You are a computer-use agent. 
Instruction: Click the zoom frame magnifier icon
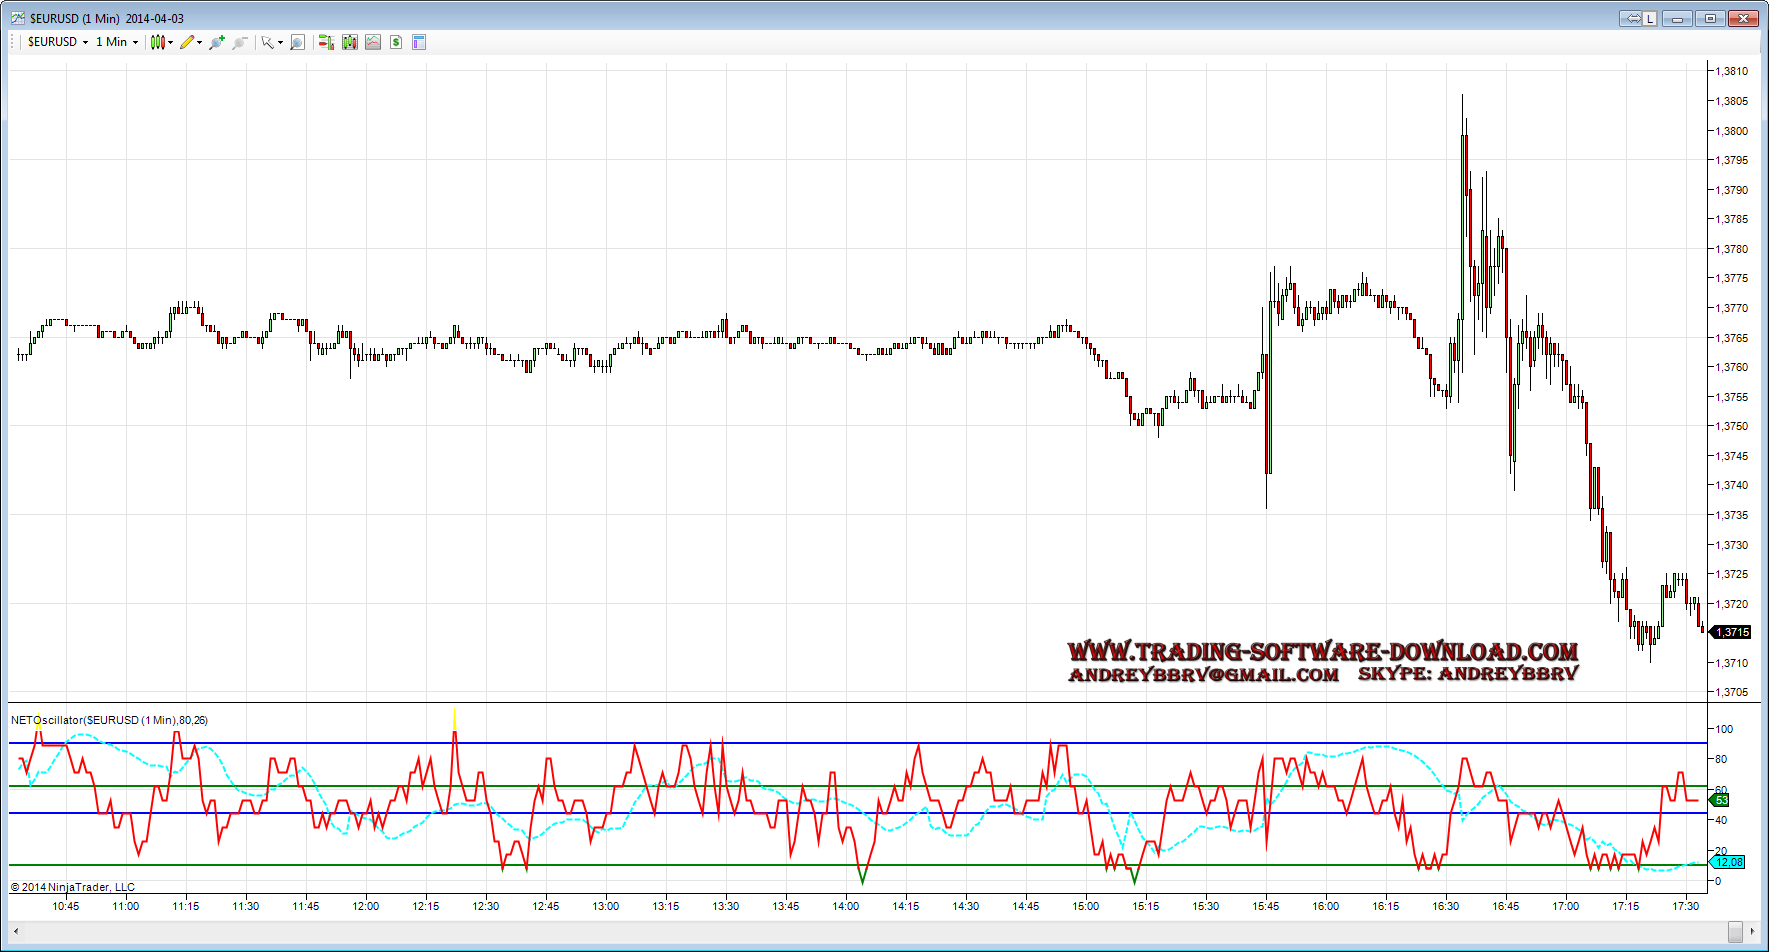coord(297,42)
